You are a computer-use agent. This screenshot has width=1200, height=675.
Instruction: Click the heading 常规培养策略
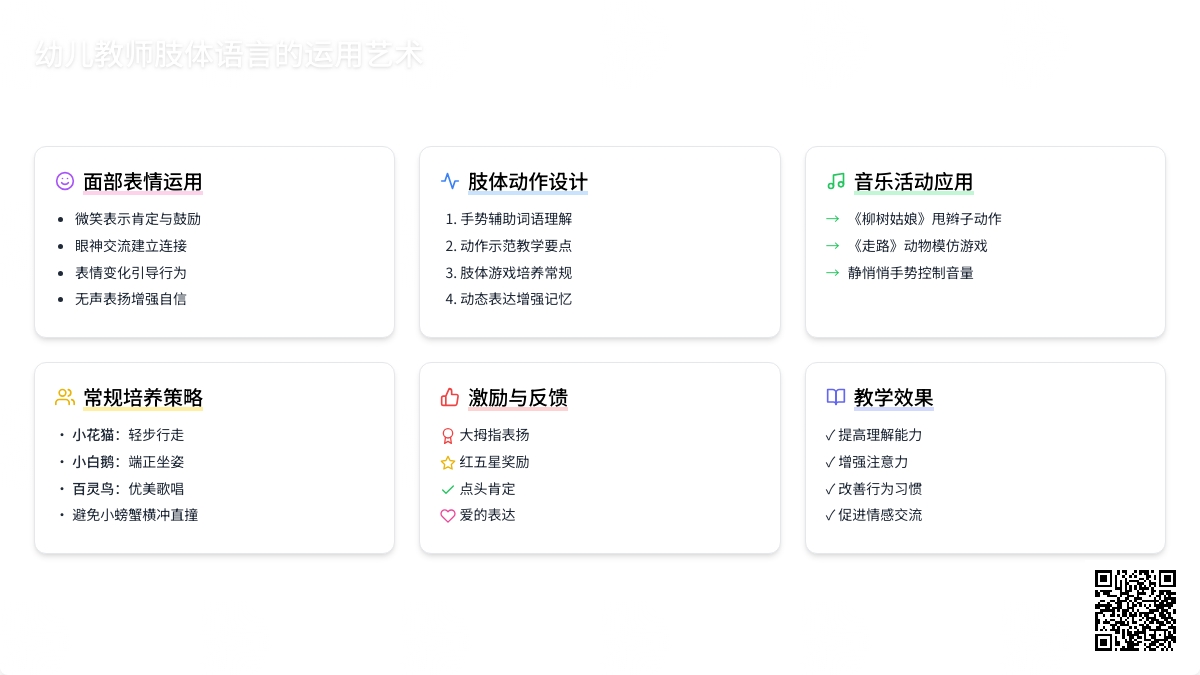[143, 398]
